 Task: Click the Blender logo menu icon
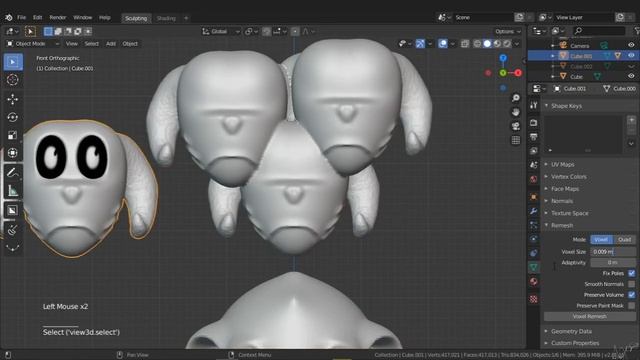click(x=9, y=18)
